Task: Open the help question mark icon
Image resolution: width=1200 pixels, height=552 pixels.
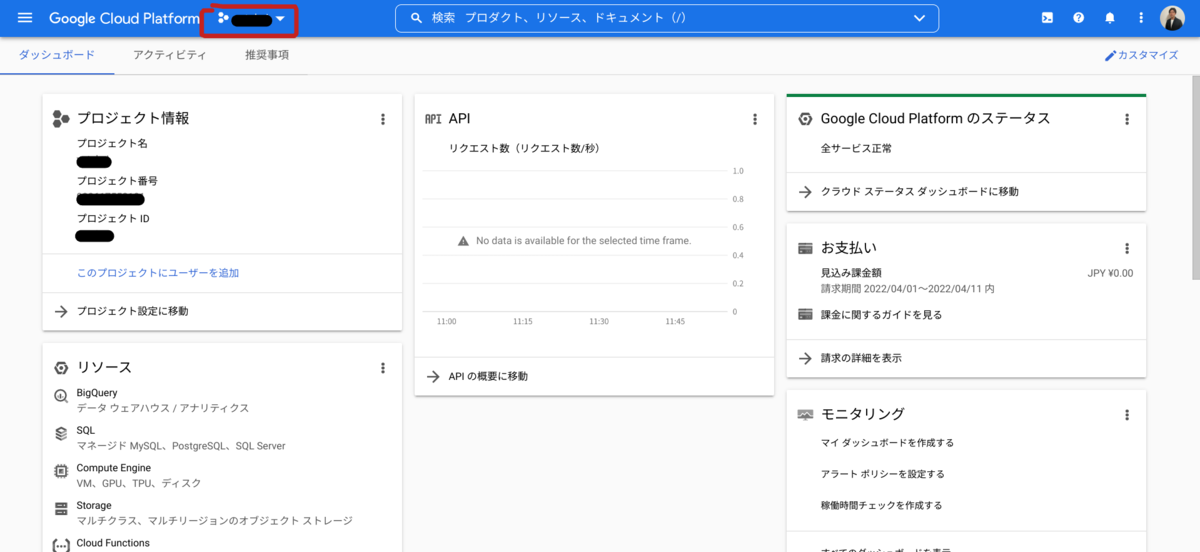Action: pos(1078,18)
